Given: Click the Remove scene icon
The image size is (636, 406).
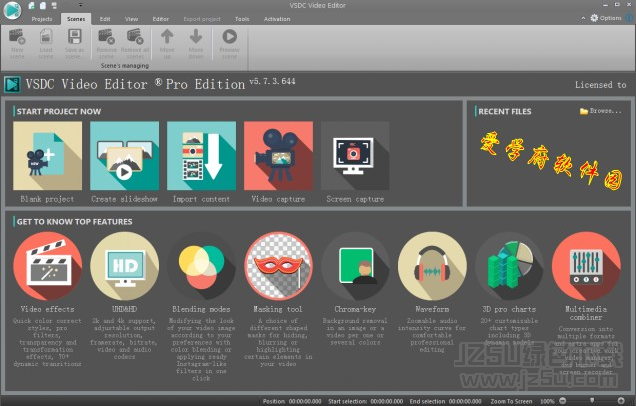Looking at the screenshot, I should 106,37.
